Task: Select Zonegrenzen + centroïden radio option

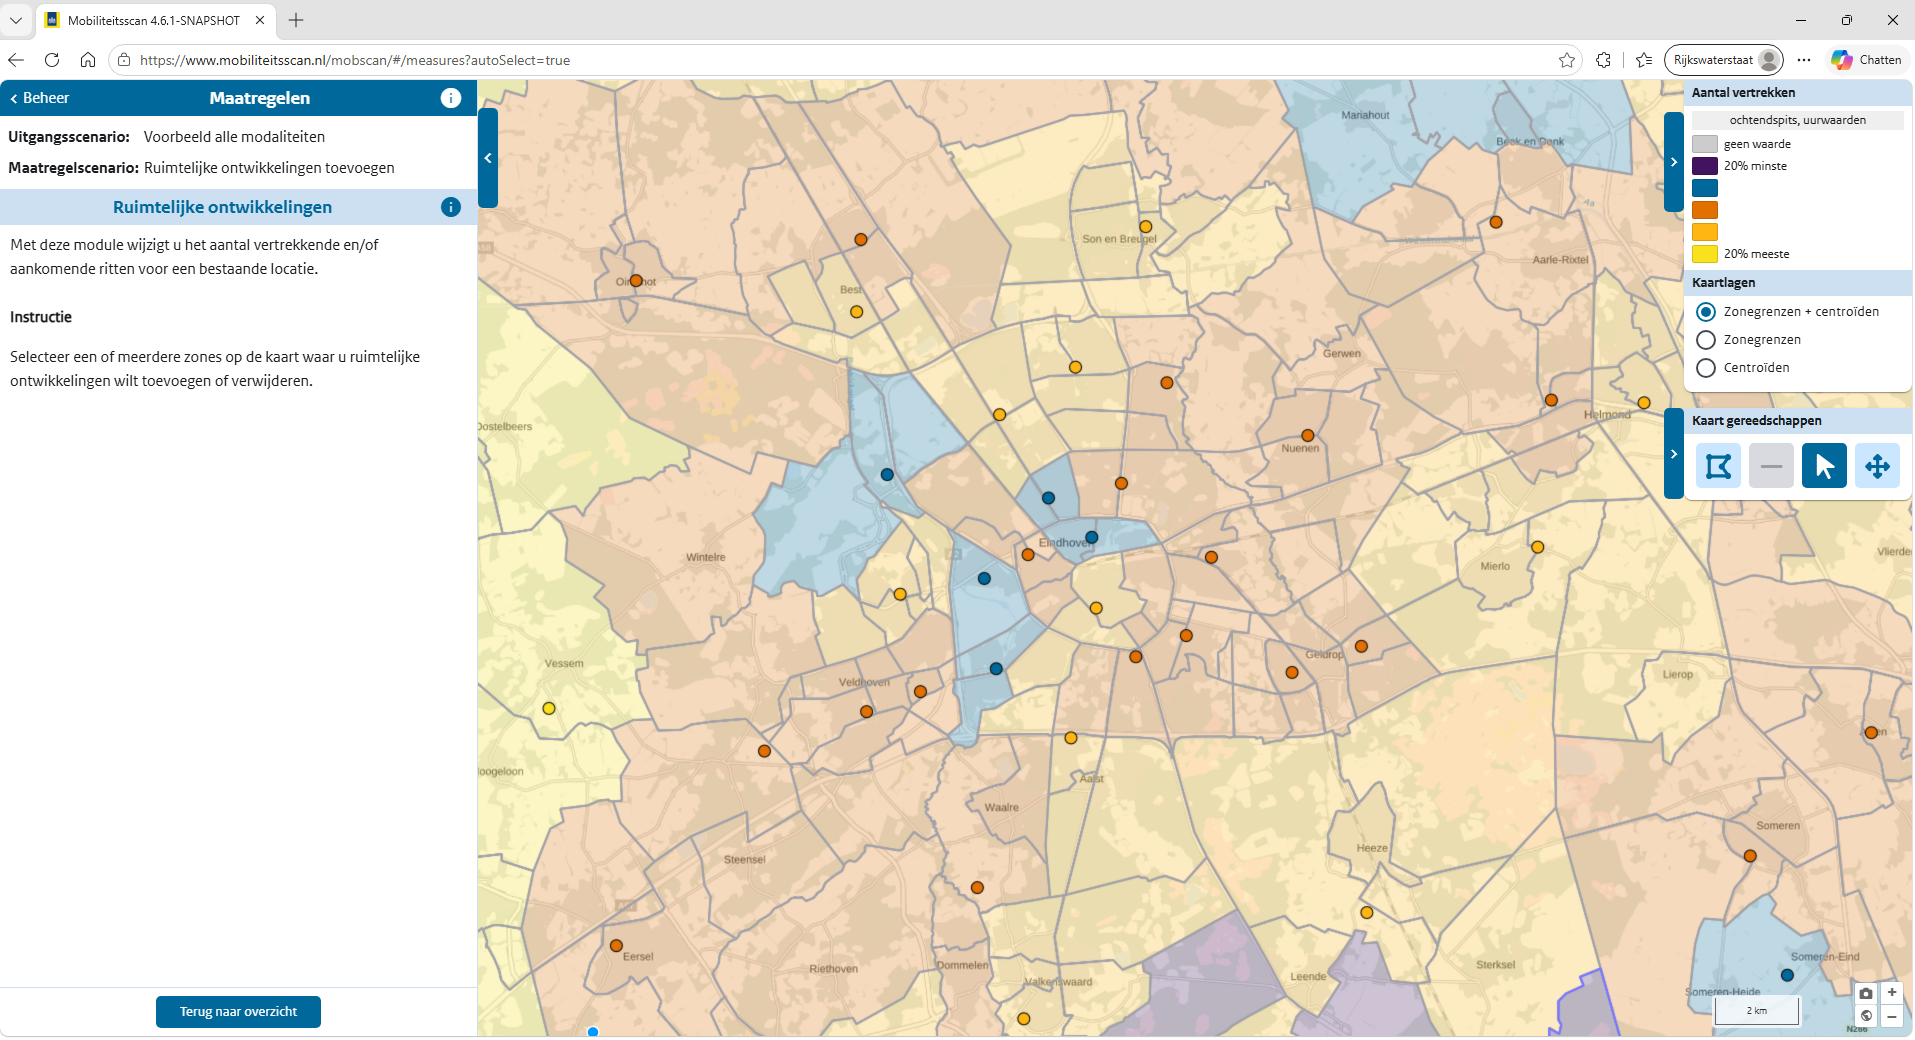Action: [1706, 312]
